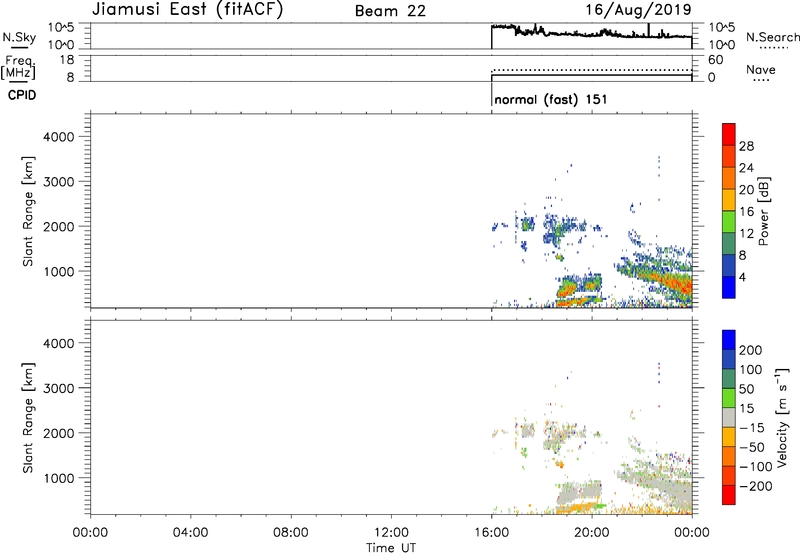This screenshot has height=554, width=800.
Task: Click the '18' frequency axis tick label
Action: pyautogui.click(x=67, y=60)
